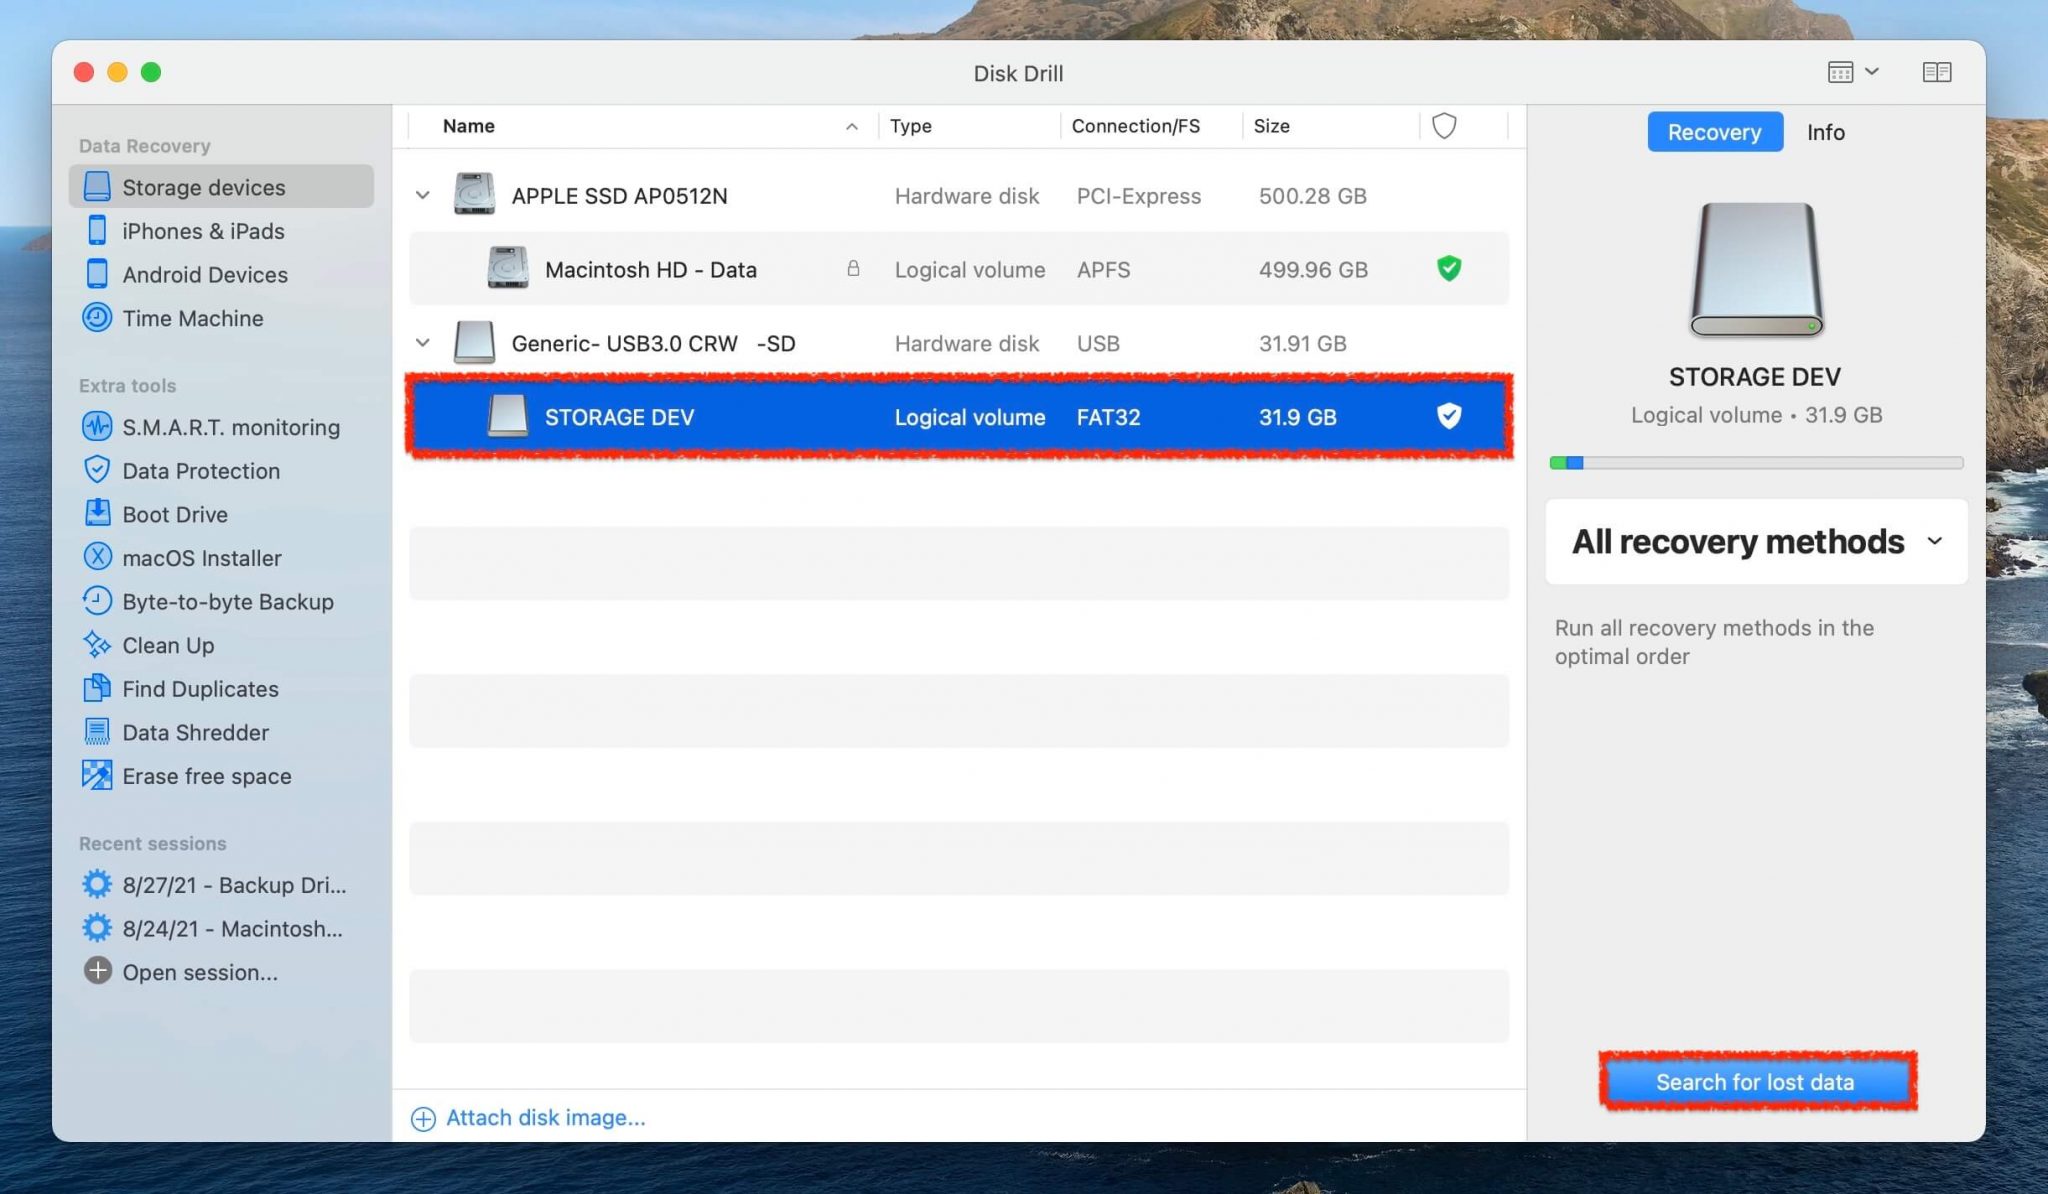Click PCI-Express connection cell
2048x1194 pixels.
[x=1138, y=196]
